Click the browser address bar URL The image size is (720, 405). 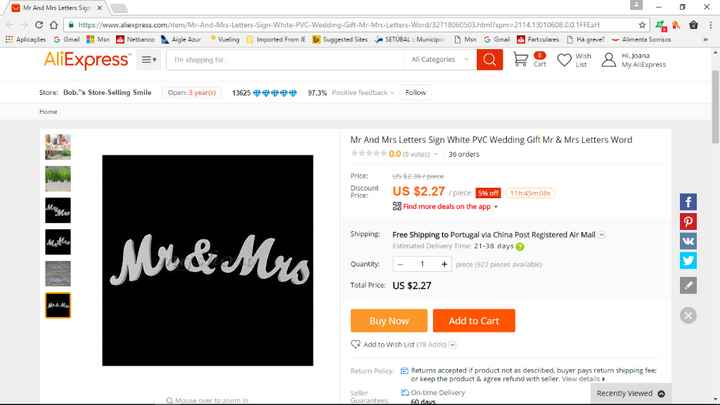point(339,25)
